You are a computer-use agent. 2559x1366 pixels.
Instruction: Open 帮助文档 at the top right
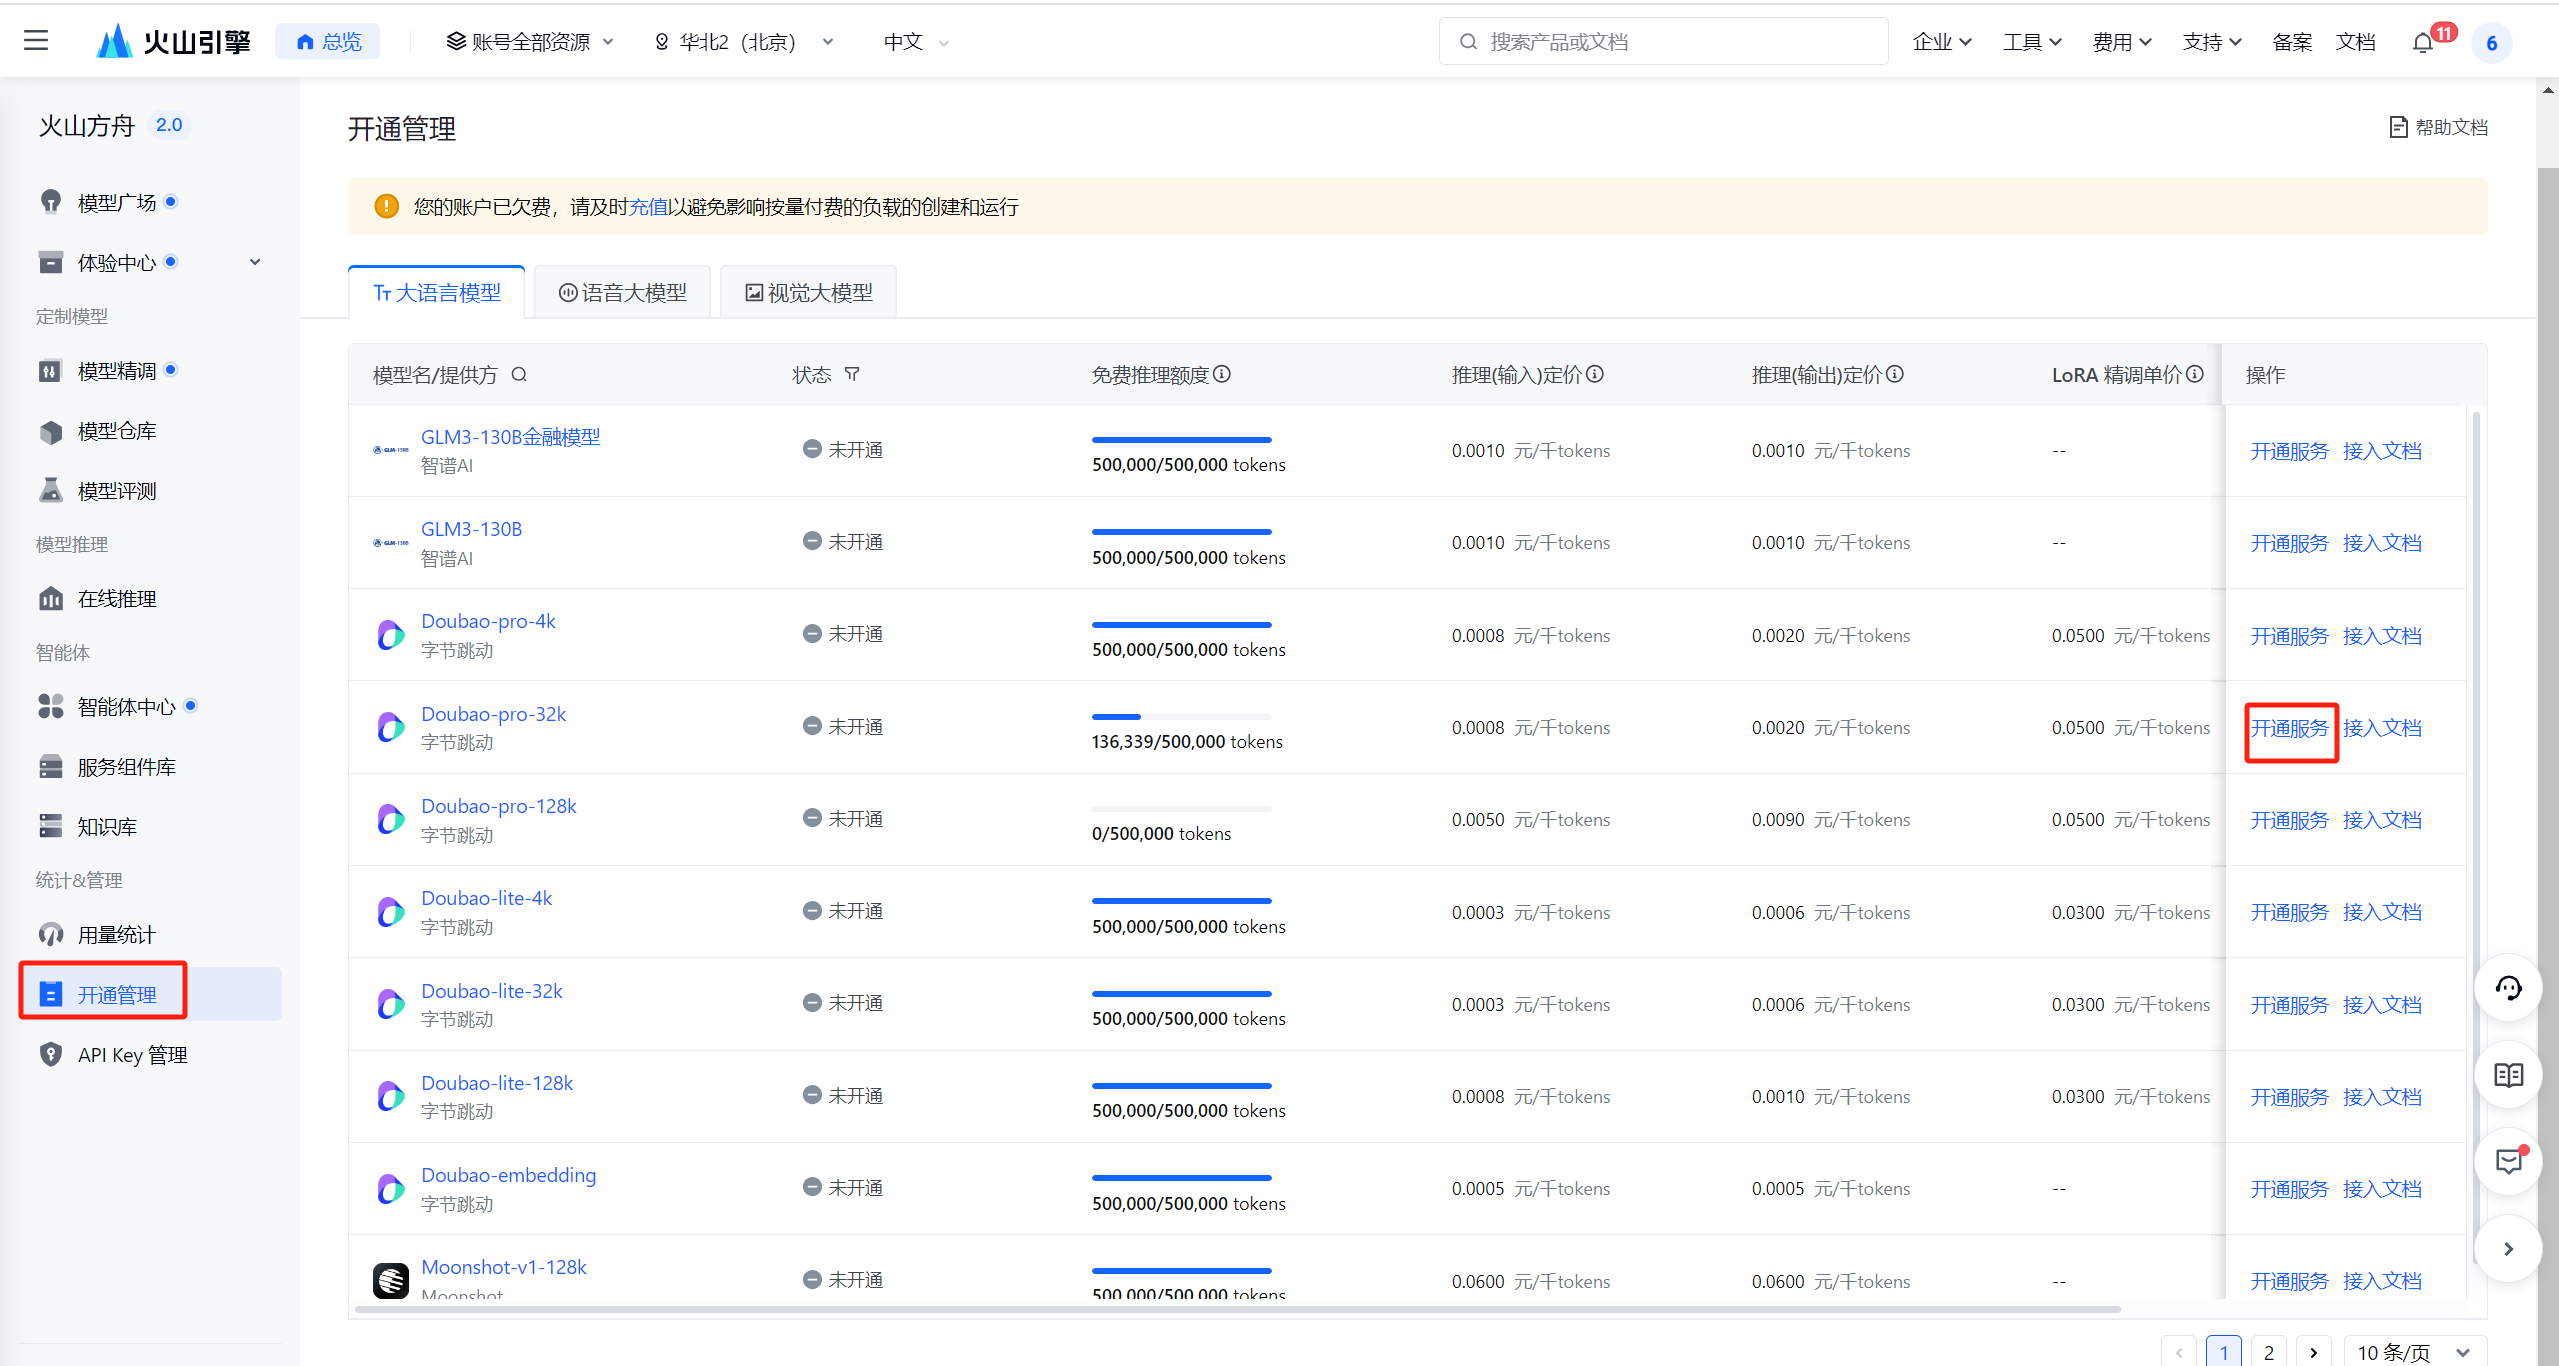pyautogui.click(x=2438, y=127)
